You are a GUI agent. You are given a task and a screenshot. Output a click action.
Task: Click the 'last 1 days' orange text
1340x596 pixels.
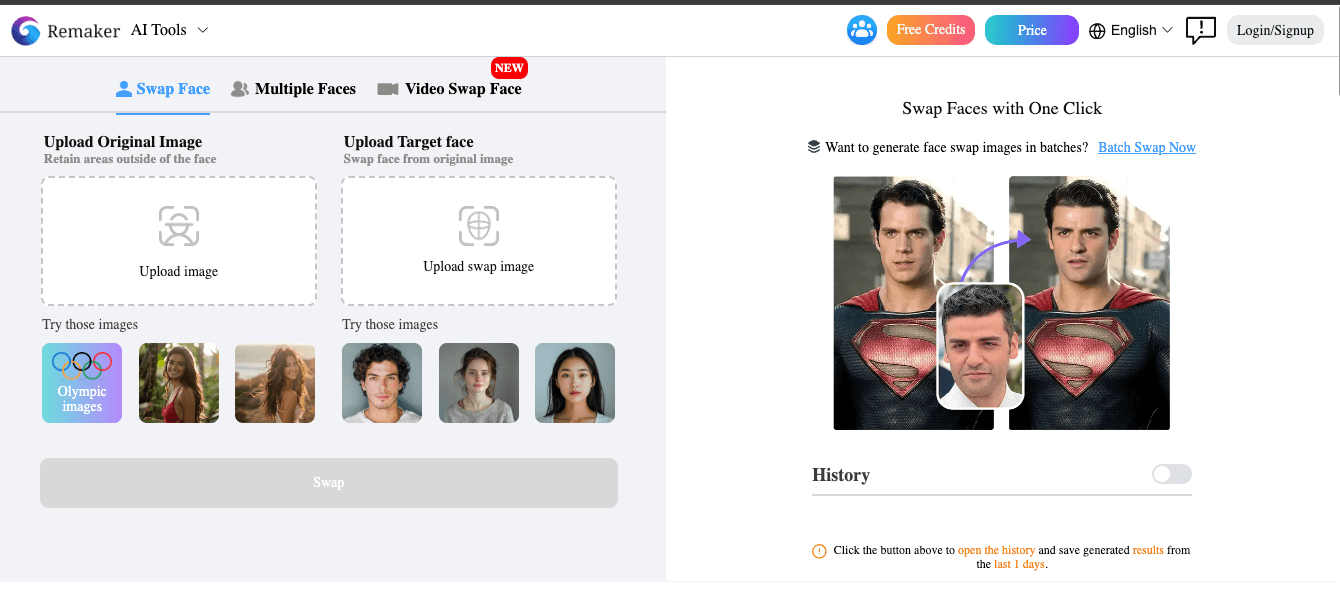tap(1019, 564)
